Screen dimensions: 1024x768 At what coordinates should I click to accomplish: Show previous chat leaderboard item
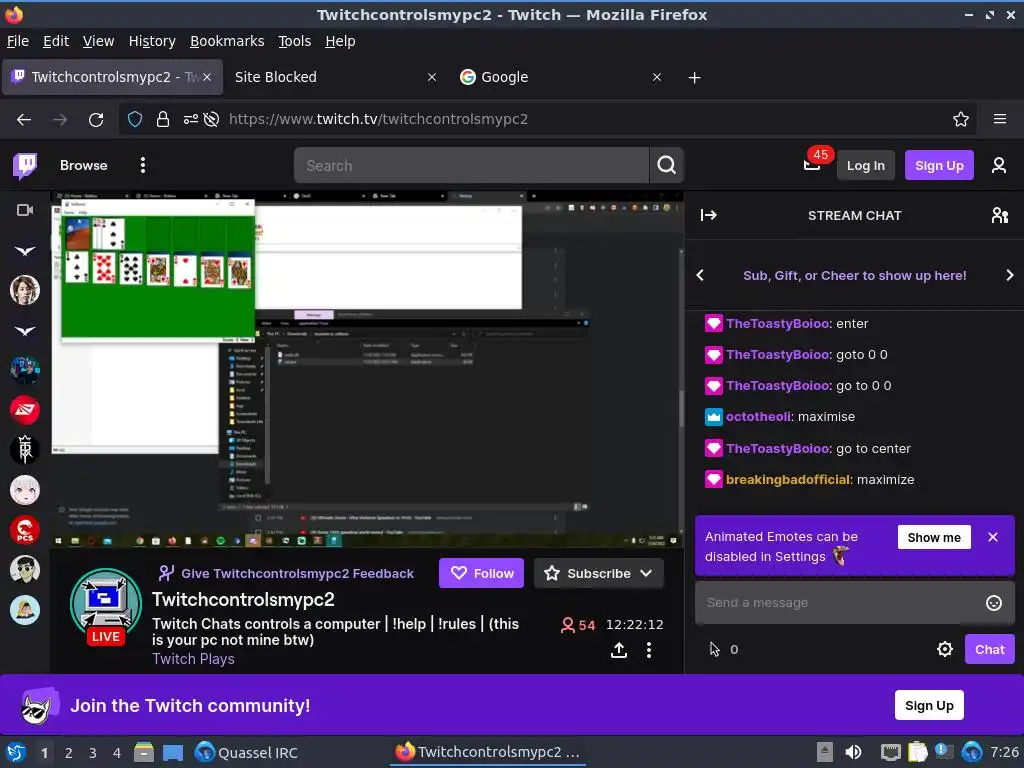(x=700, y=276)
